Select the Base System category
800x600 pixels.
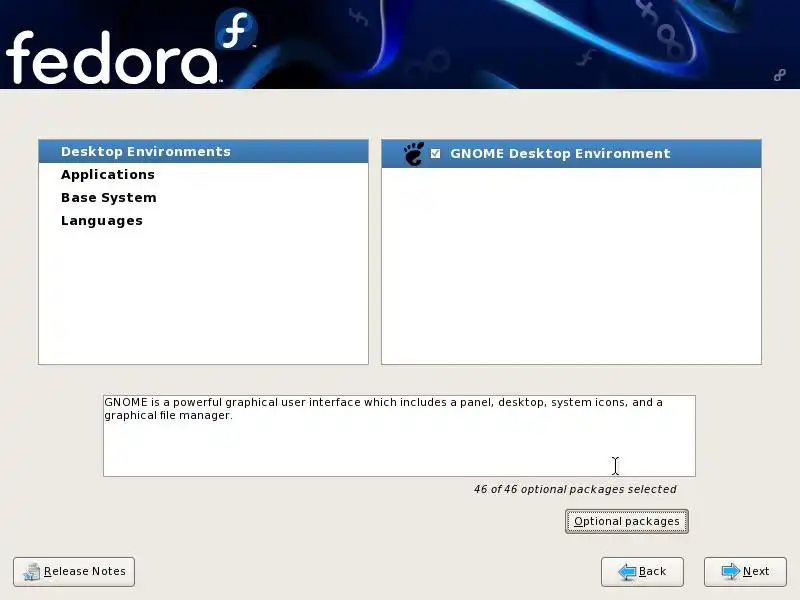coord(203,197)
